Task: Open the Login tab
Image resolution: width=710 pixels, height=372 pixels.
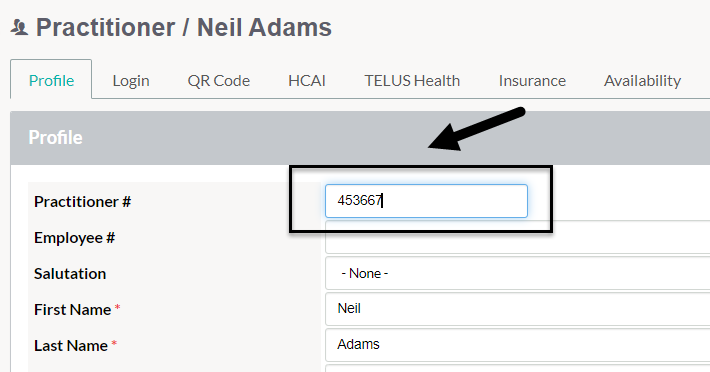Action: tap(131, 81)
